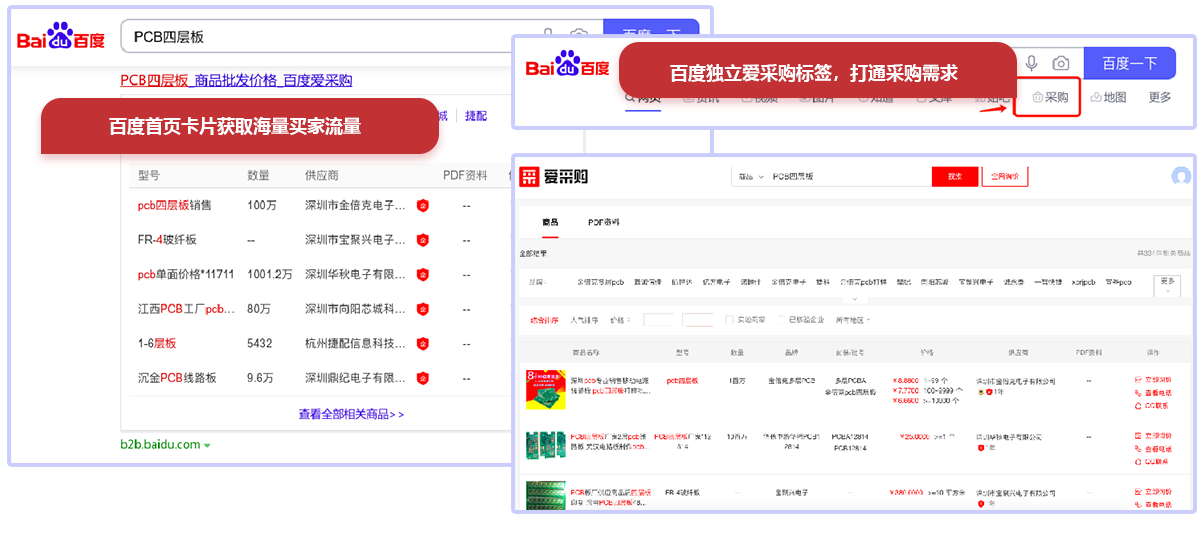The height and width of the screenshot is (550, 1200).
Task: Click the 爱采购 logo icon
Action: (x=529, y=177)
